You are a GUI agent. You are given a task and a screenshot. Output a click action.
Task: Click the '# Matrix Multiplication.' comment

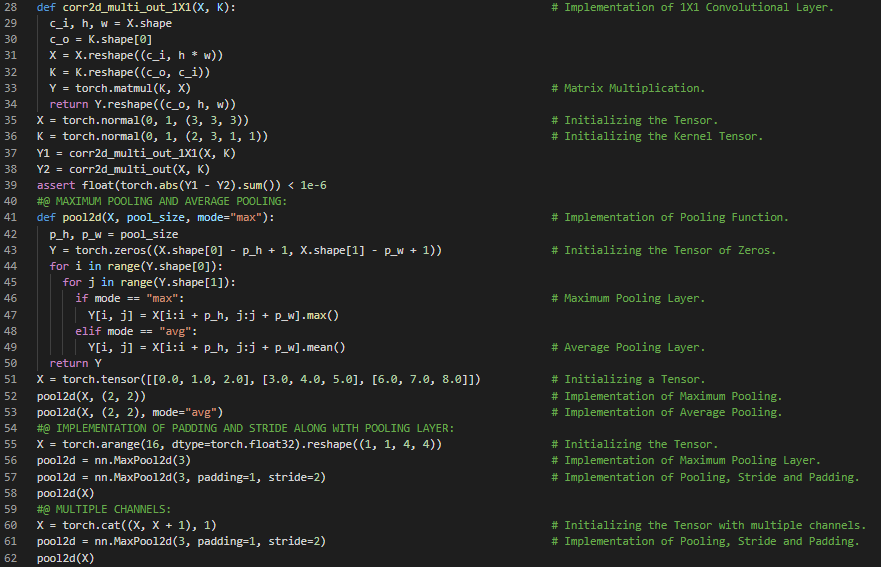(634, 88)
